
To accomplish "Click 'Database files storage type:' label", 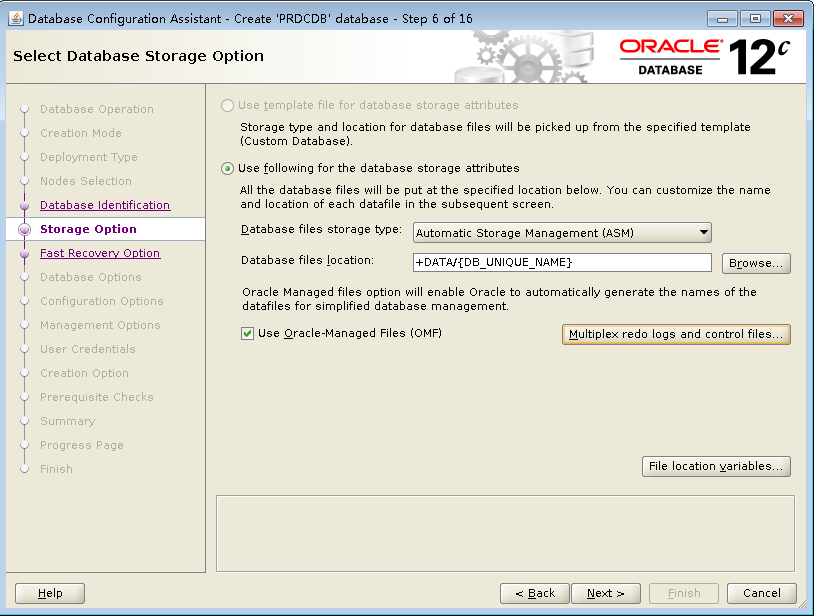I will point(321,229).
